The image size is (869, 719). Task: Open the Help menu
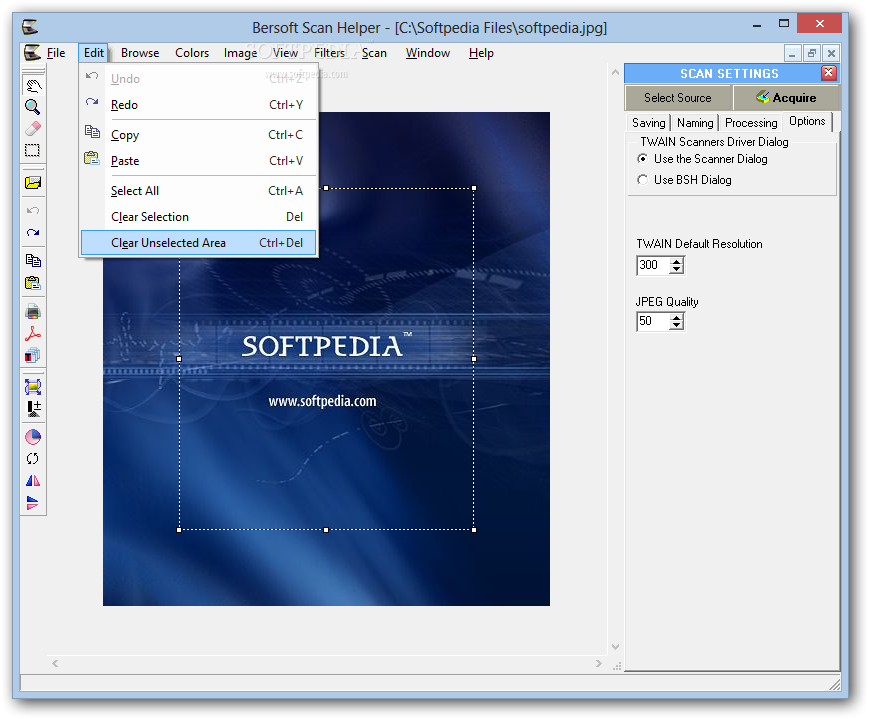pos(481,53)
